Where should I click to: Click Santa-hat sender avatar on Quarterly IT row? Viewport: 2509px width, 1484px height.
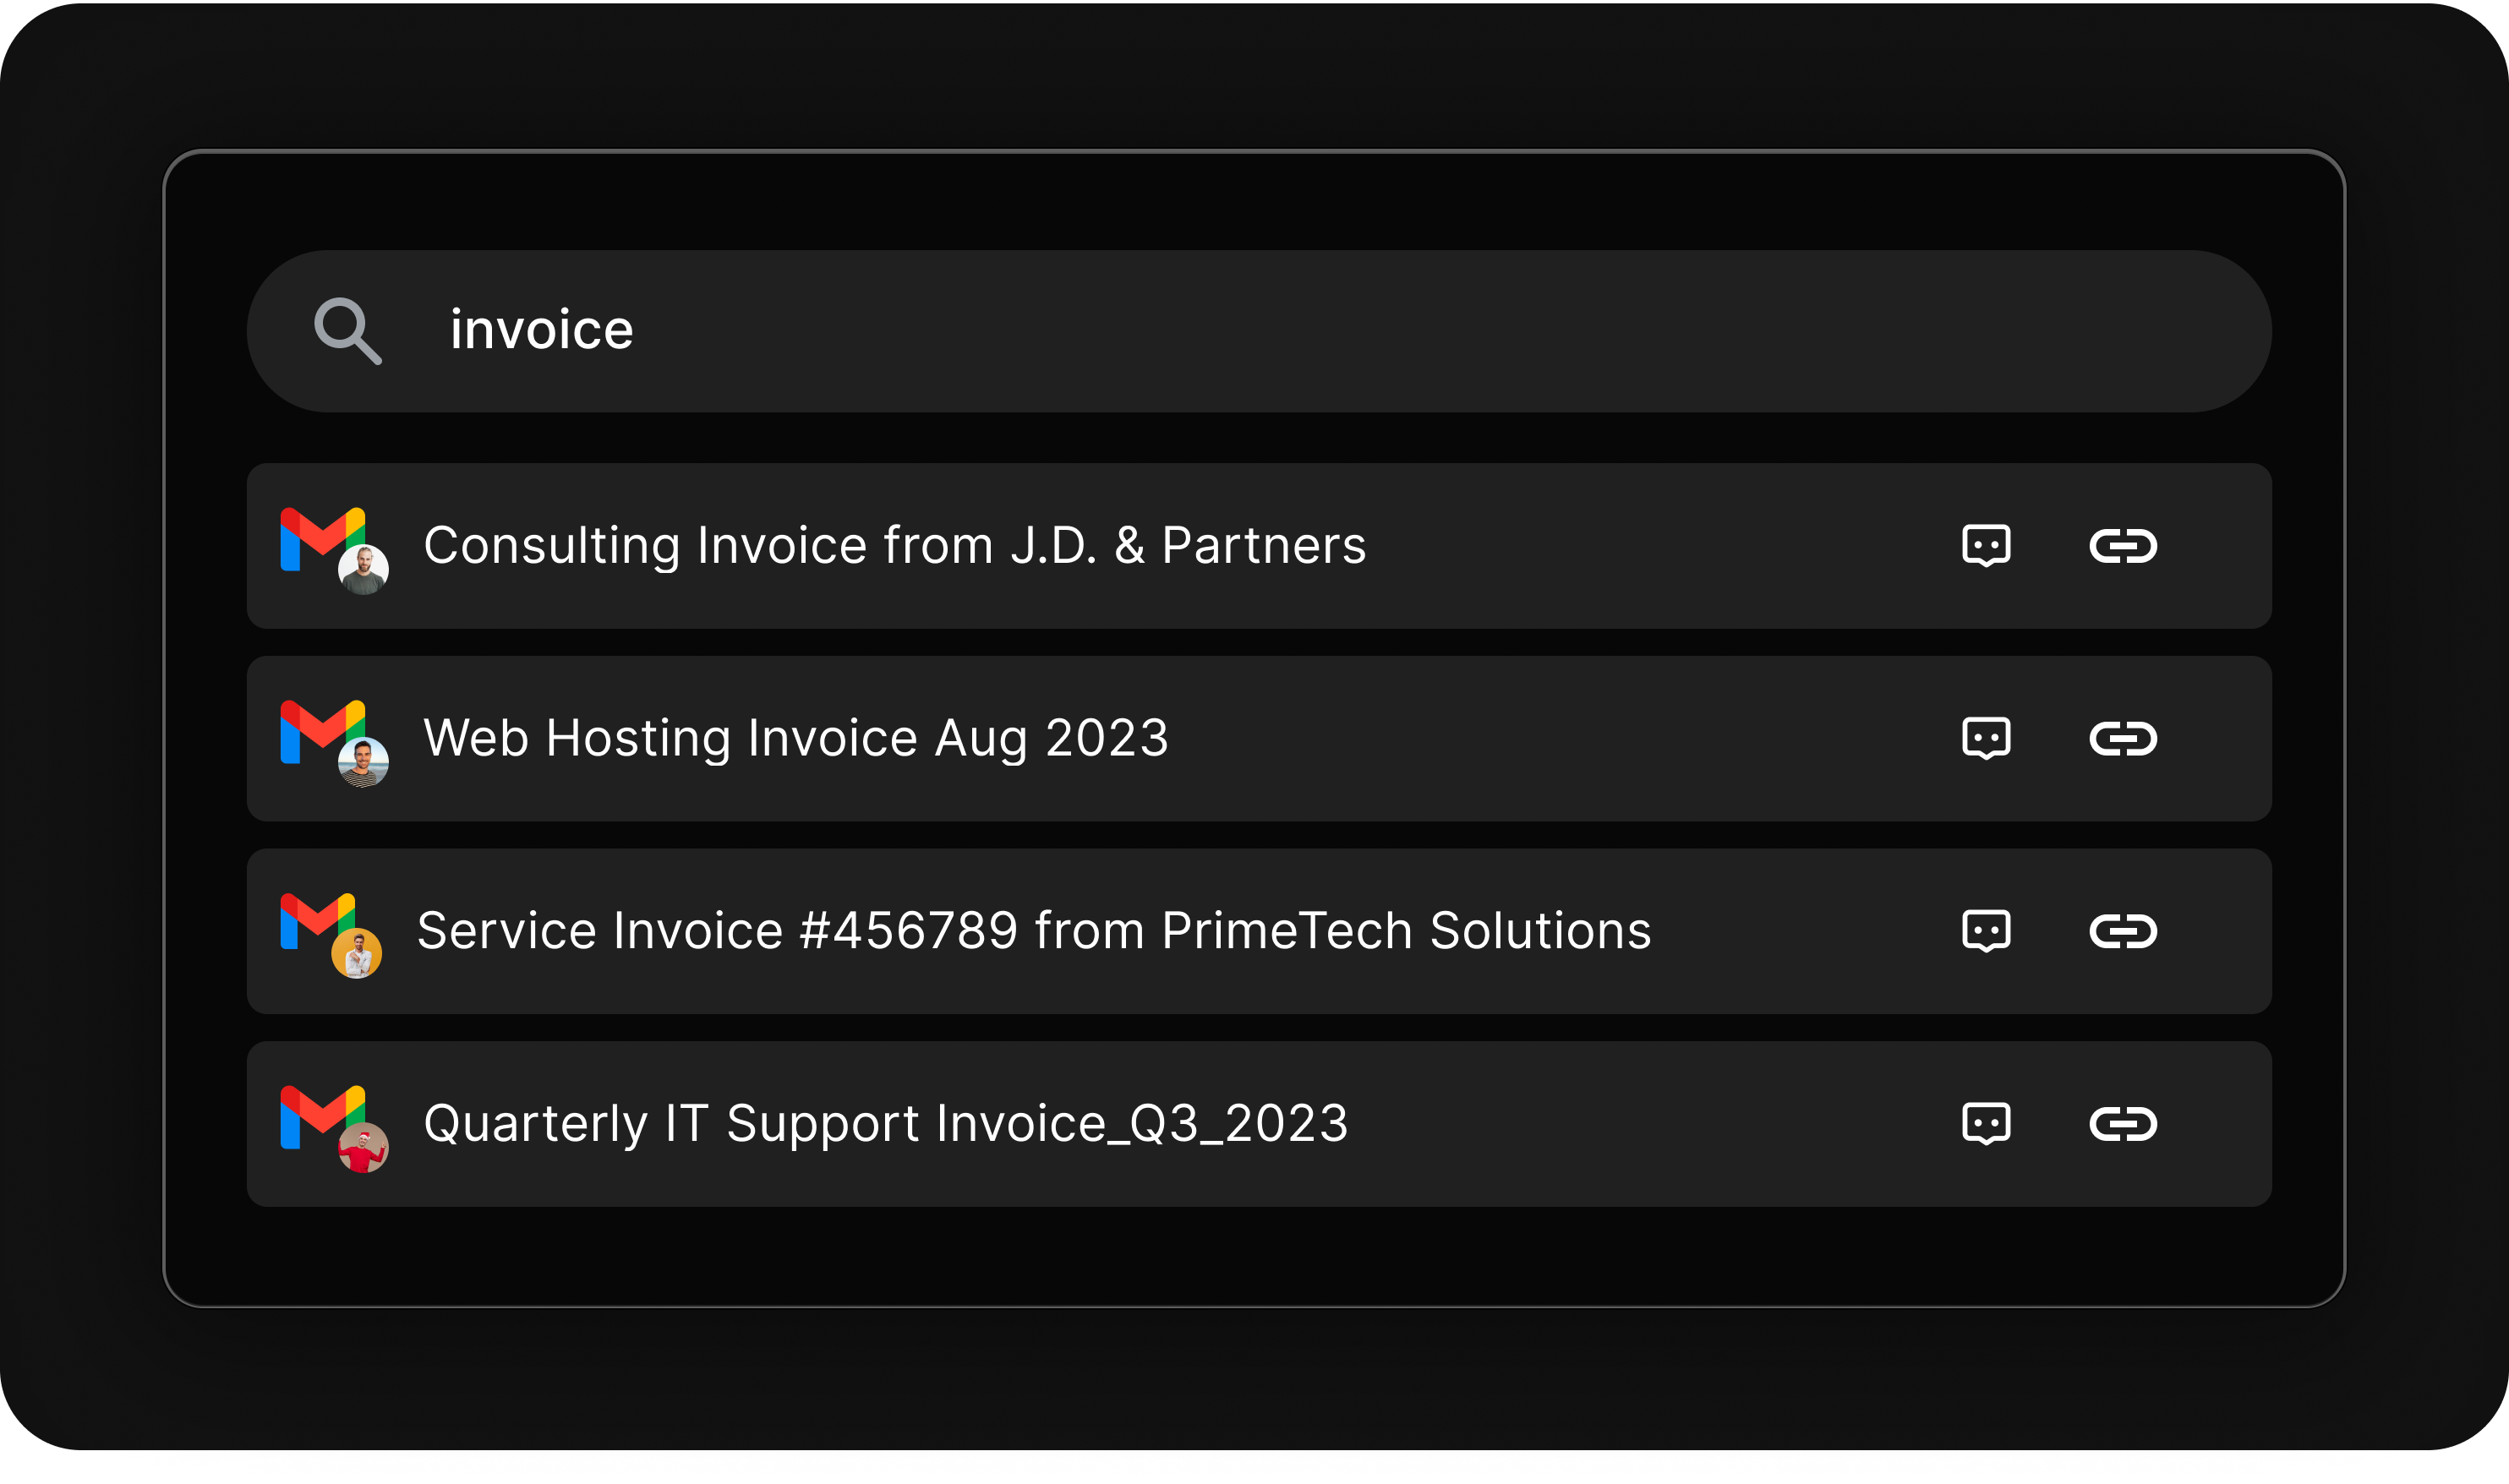pyautogui.click(x=363, y=1148)
